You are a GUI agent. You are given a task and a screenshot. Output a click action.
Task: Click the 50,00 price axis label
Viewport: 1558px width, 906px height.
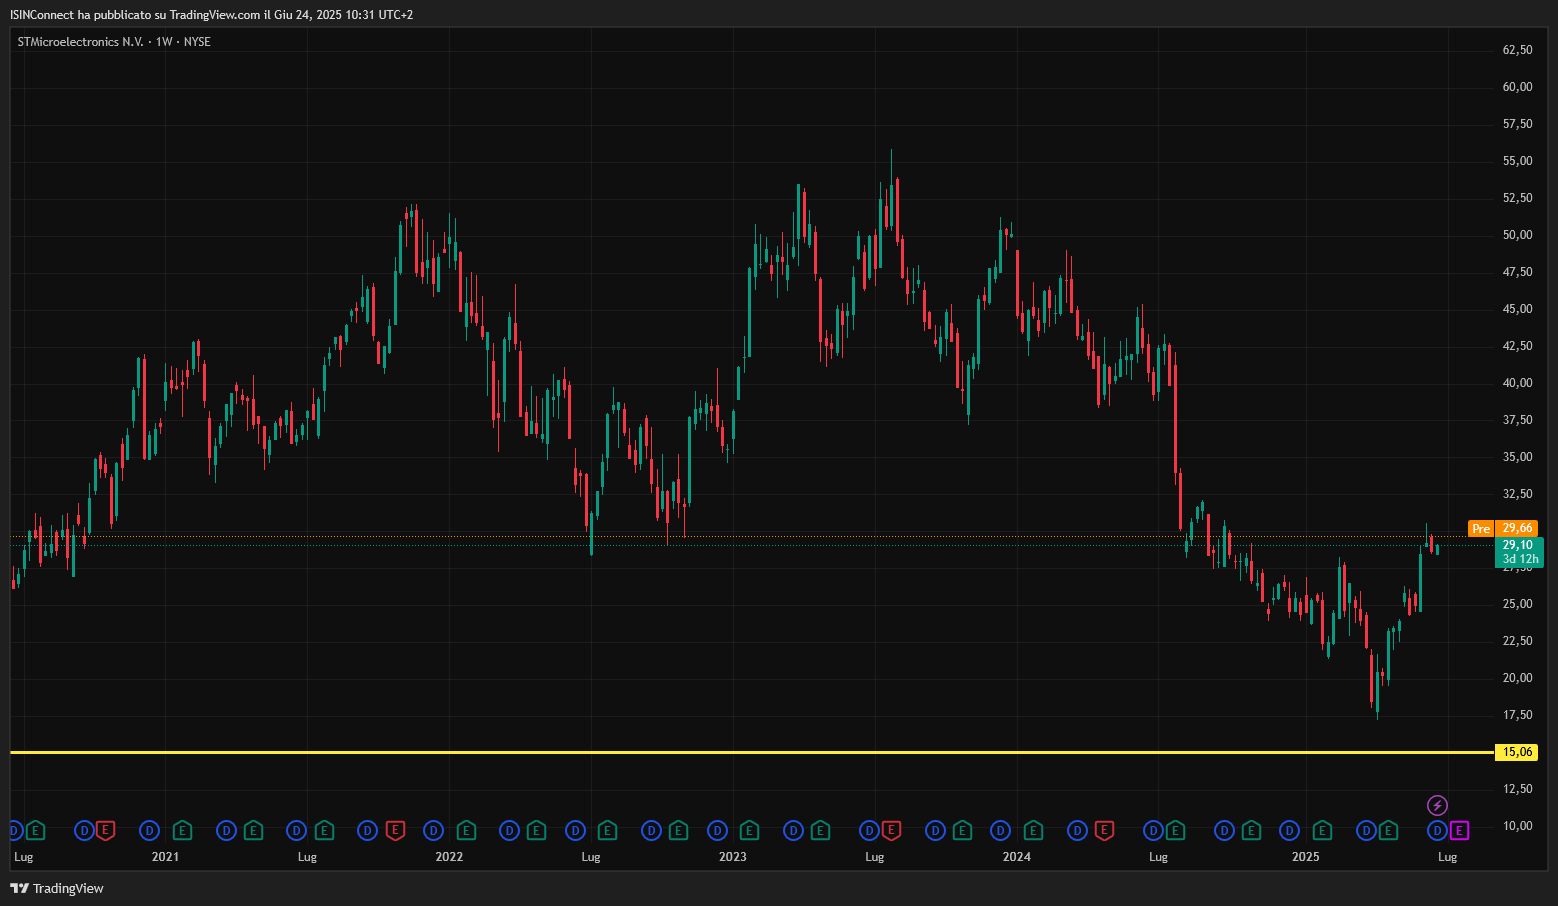[1517, 235]
